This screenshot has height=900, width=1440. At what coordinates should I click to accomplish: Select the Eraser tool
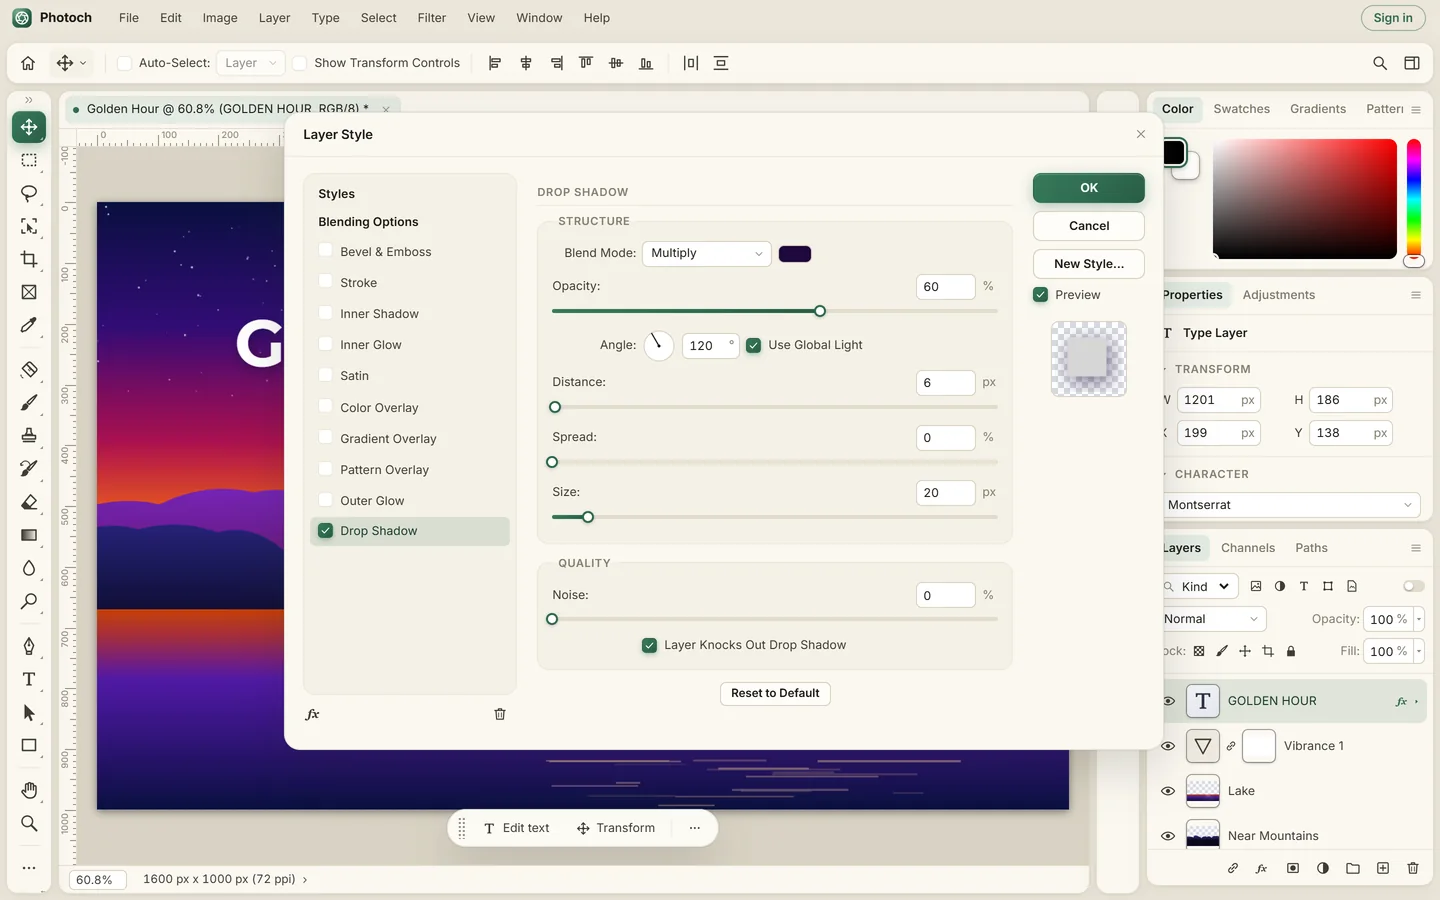[29, 502]
